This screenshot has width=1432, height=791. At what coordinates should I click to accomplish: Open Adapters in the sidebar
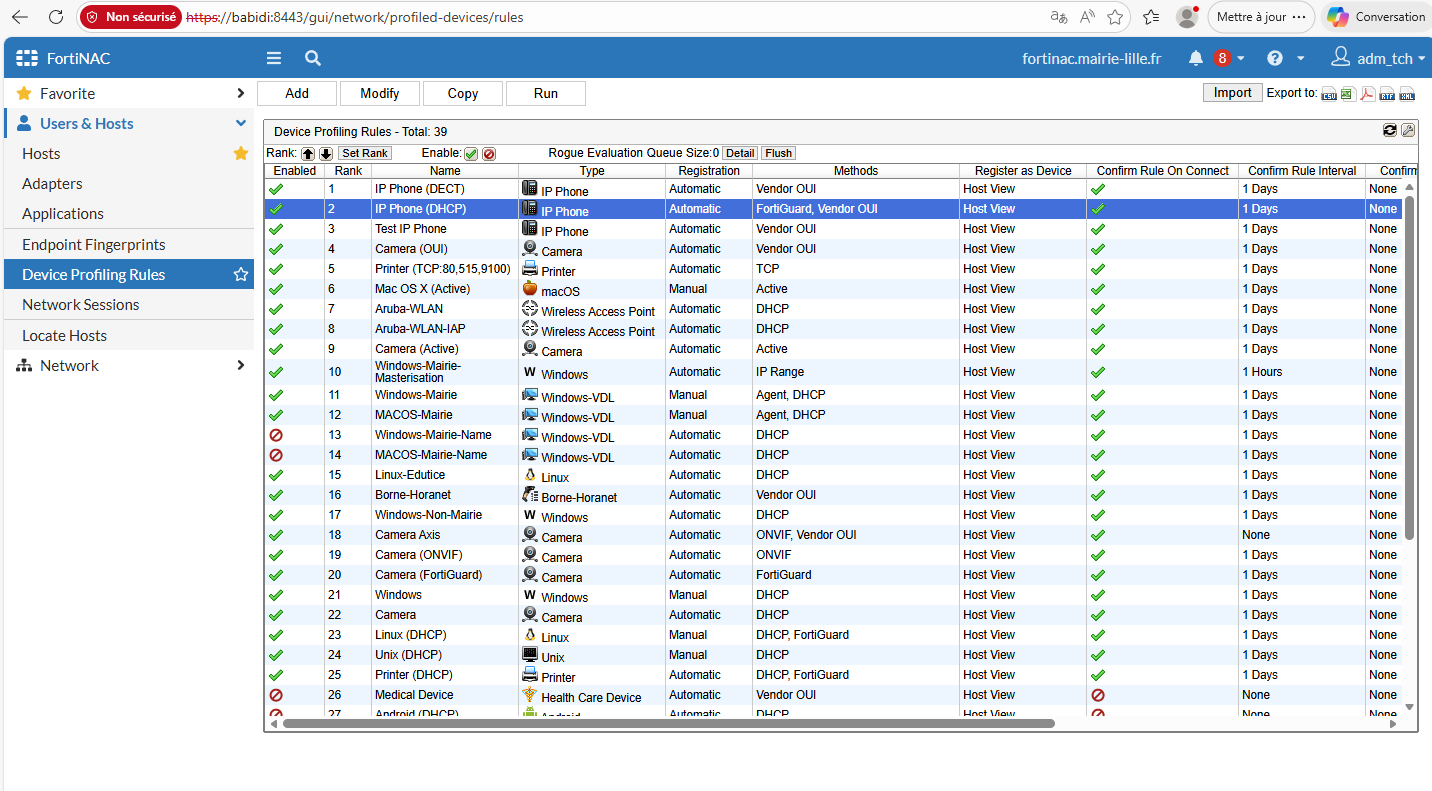pyautogui.click(x=52, y=183)
